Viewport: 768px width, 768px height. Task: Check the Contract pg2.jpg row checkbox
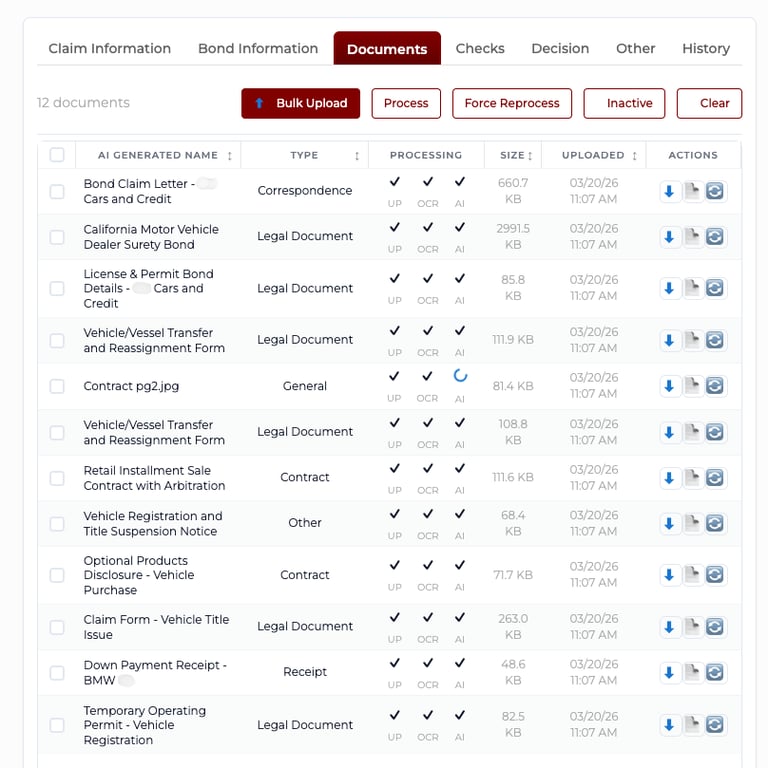pyautogui.click(x=57, y=386)
